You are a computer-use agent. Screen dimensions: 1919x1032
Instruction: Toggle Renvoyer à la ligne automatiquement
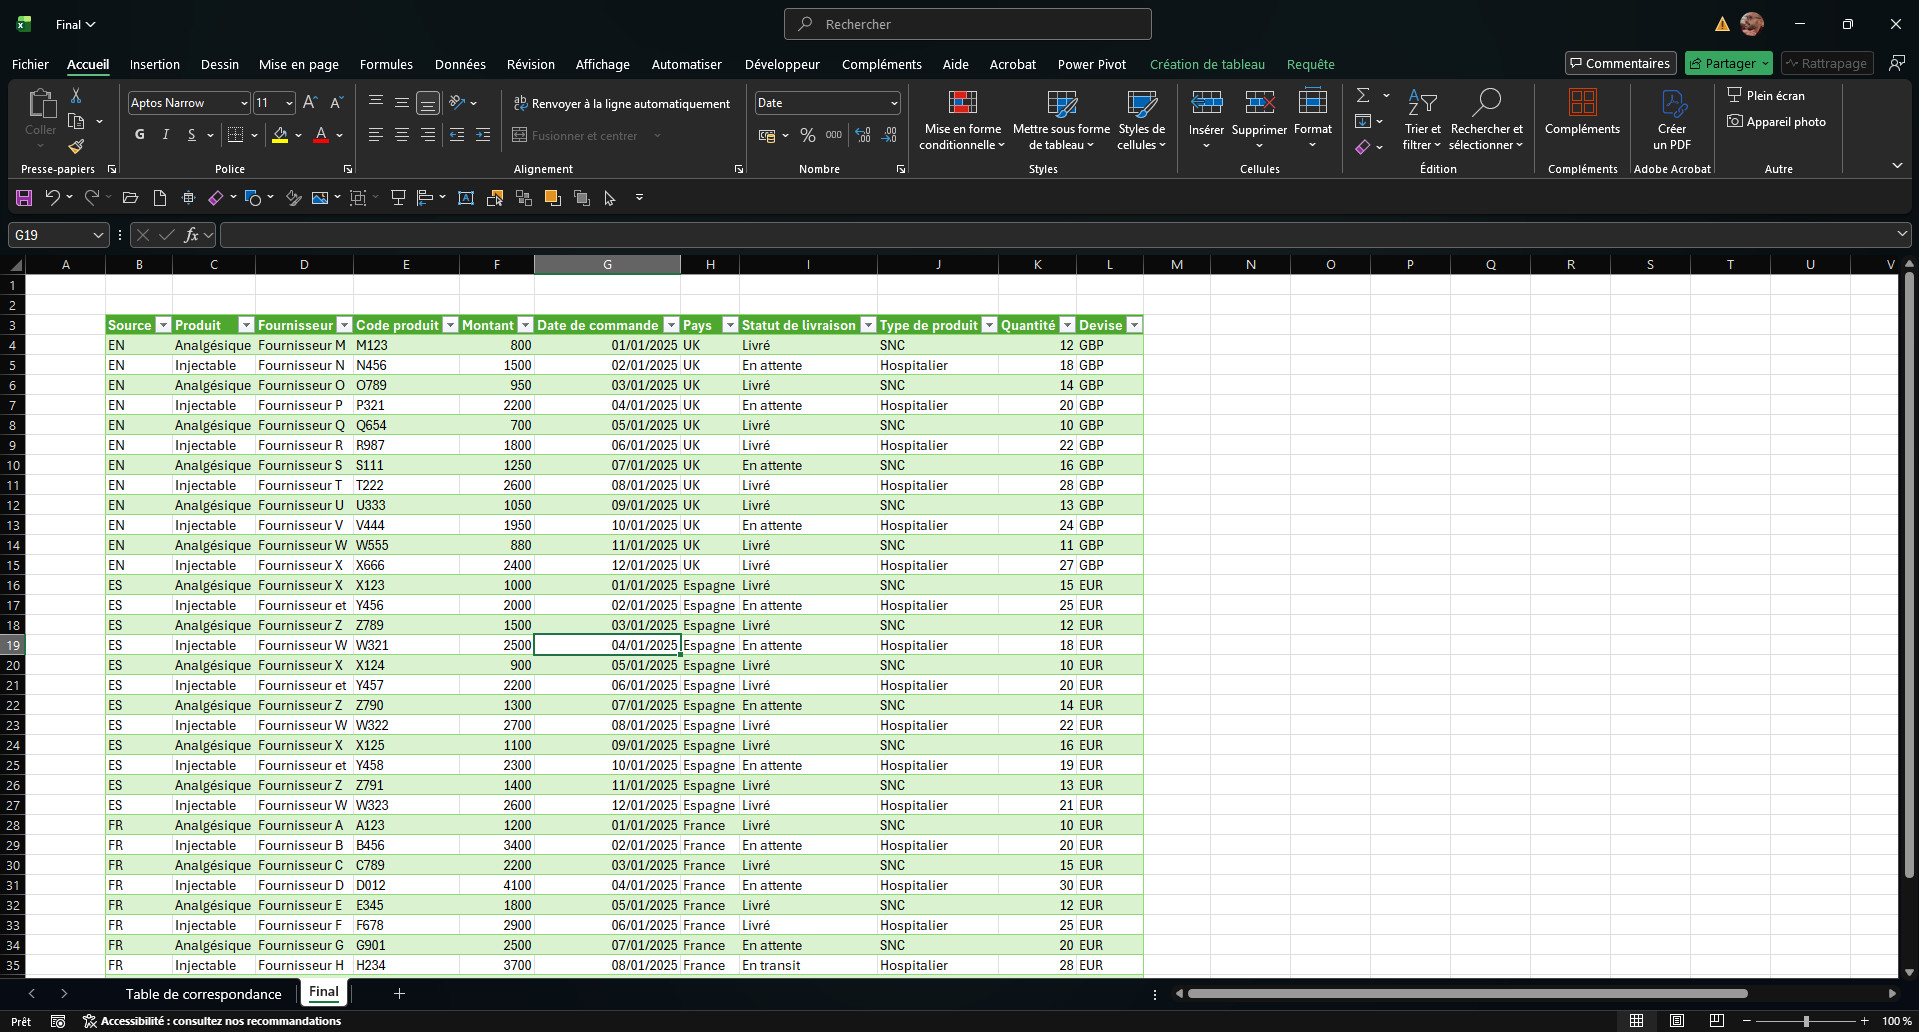point(621,103)
